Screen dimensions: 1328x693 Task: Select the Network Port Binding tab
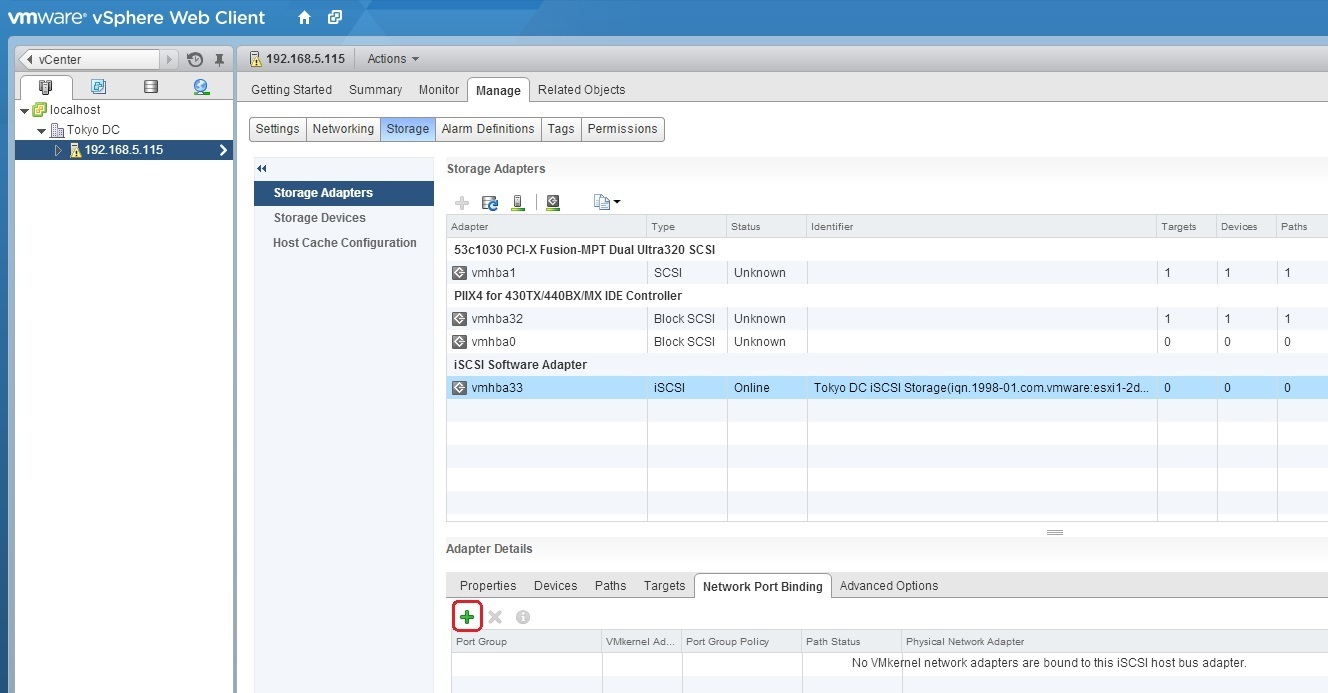763,586
